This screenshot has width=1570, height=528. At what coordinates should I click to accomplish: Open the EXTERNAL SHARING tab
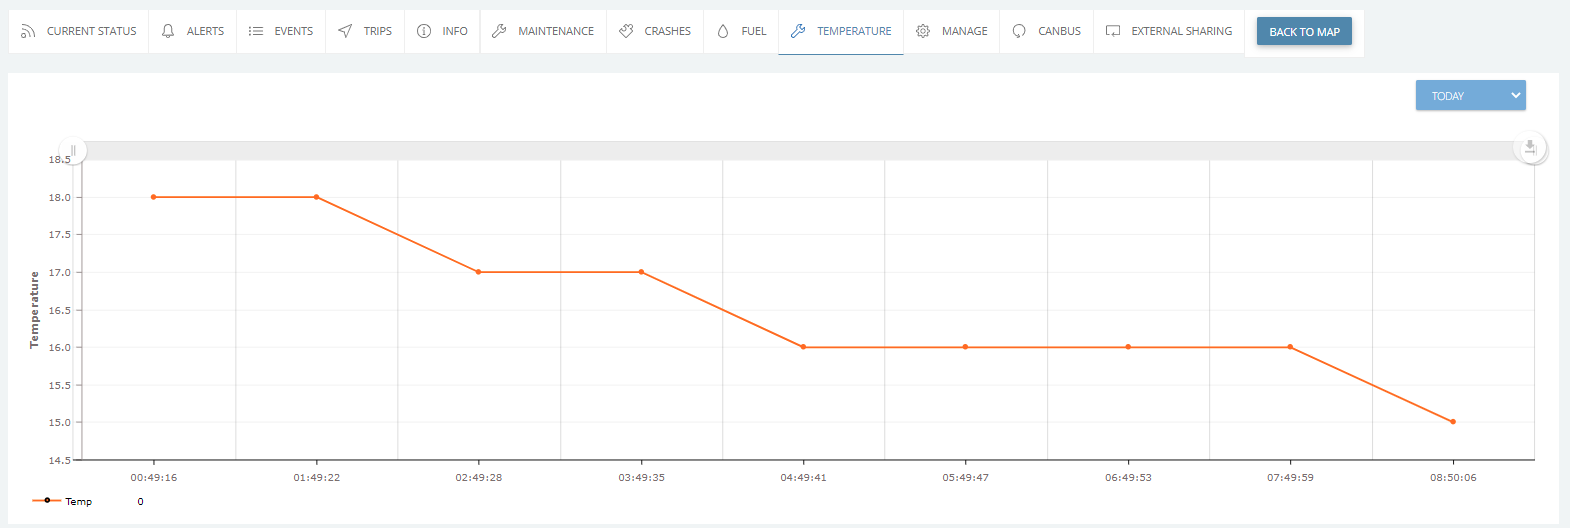coord(1169,31)
